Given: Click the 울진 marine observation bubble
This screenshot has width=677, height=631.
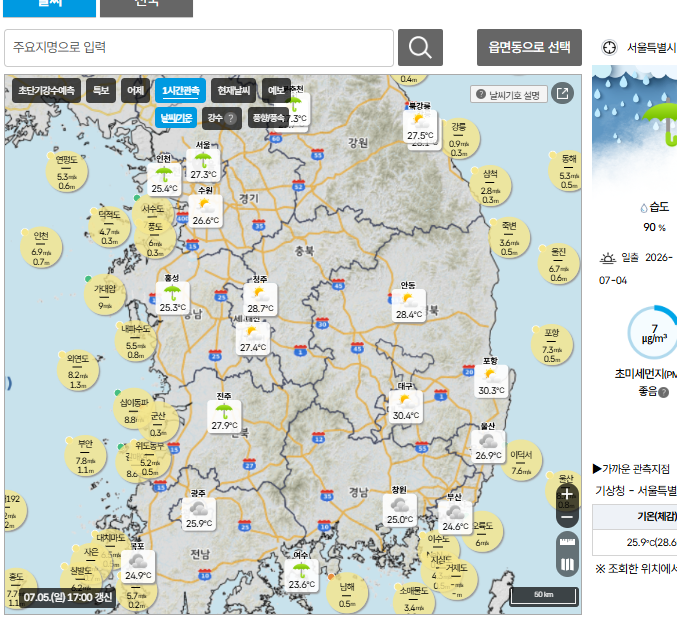Looking at the screenshot, I should point(559,264).
